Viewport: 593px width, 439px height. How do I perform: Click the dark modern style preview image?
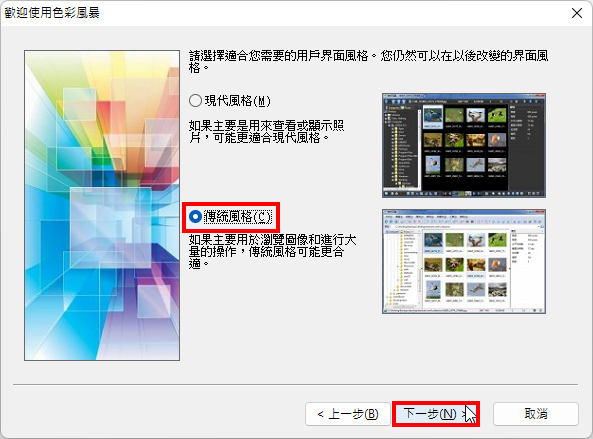464,145
